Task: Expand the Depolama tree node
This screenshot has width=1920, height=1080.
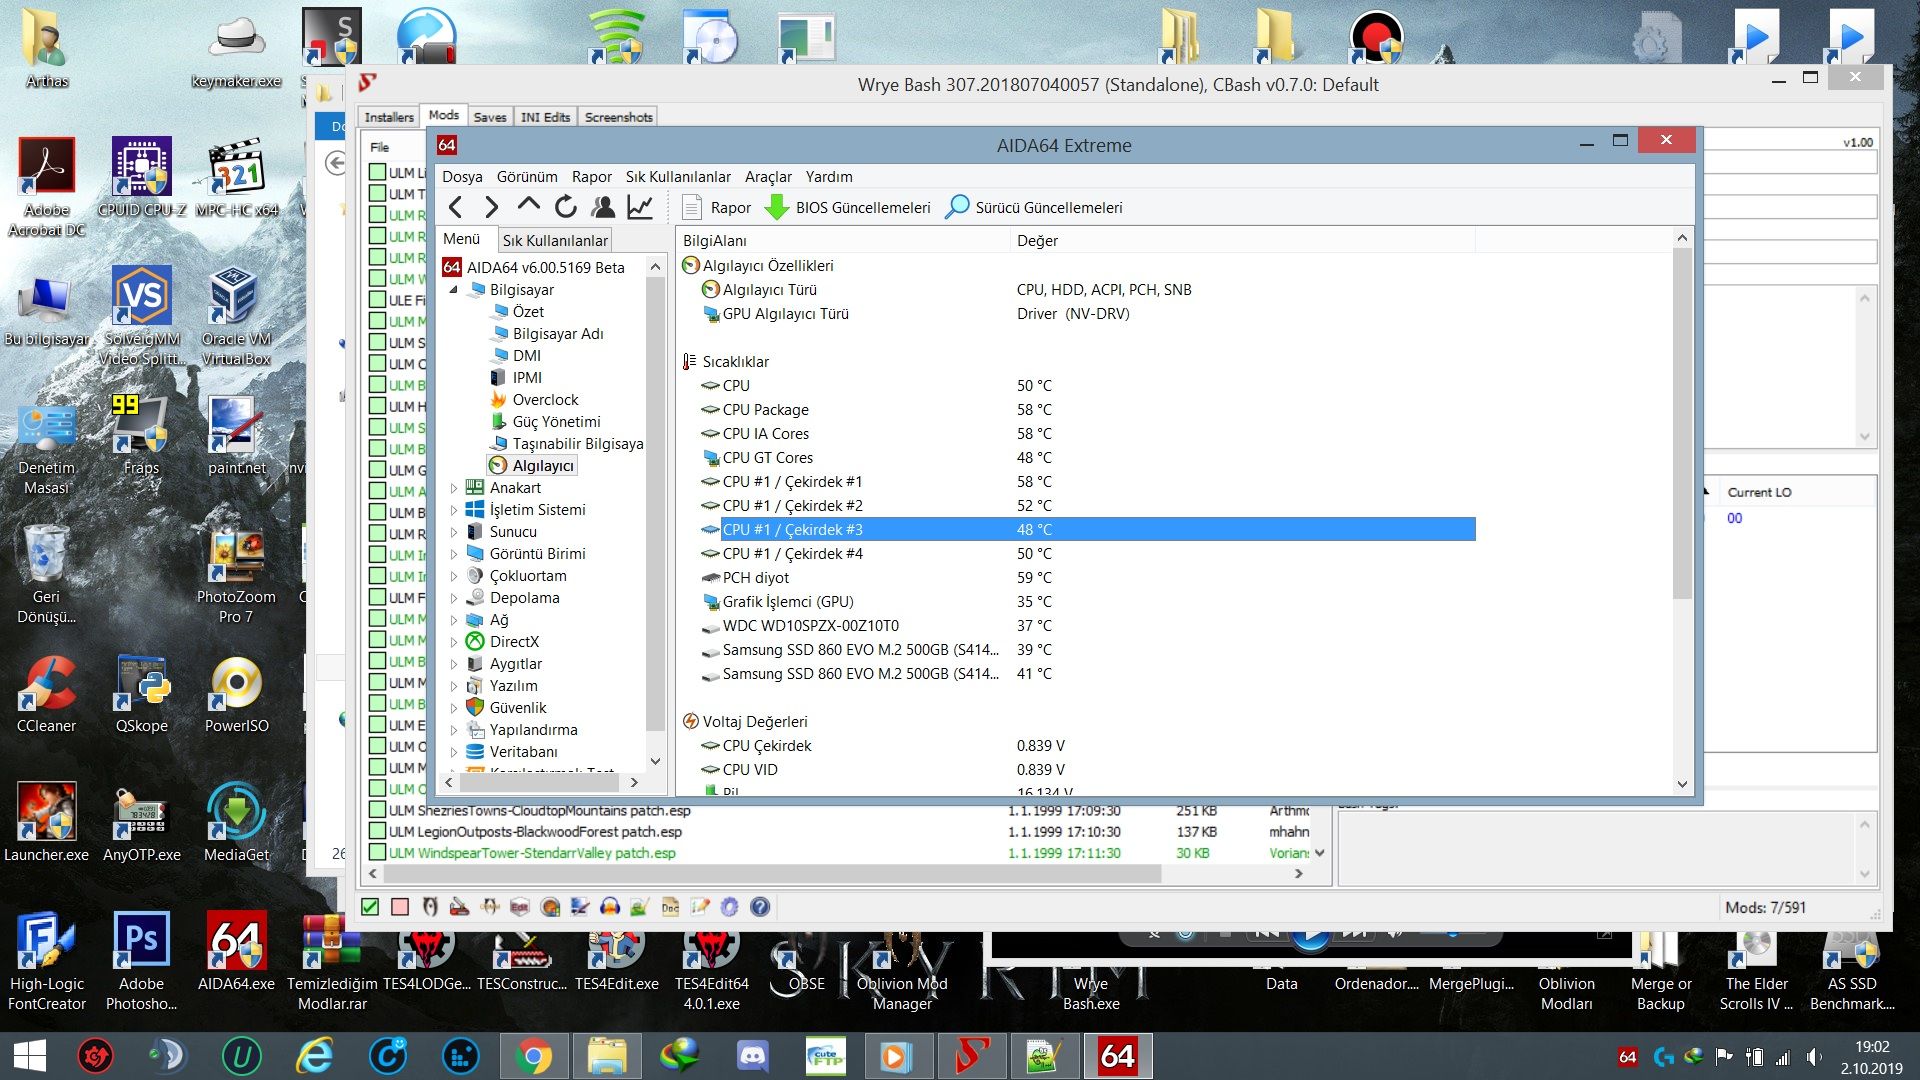Action: [454, 598]
